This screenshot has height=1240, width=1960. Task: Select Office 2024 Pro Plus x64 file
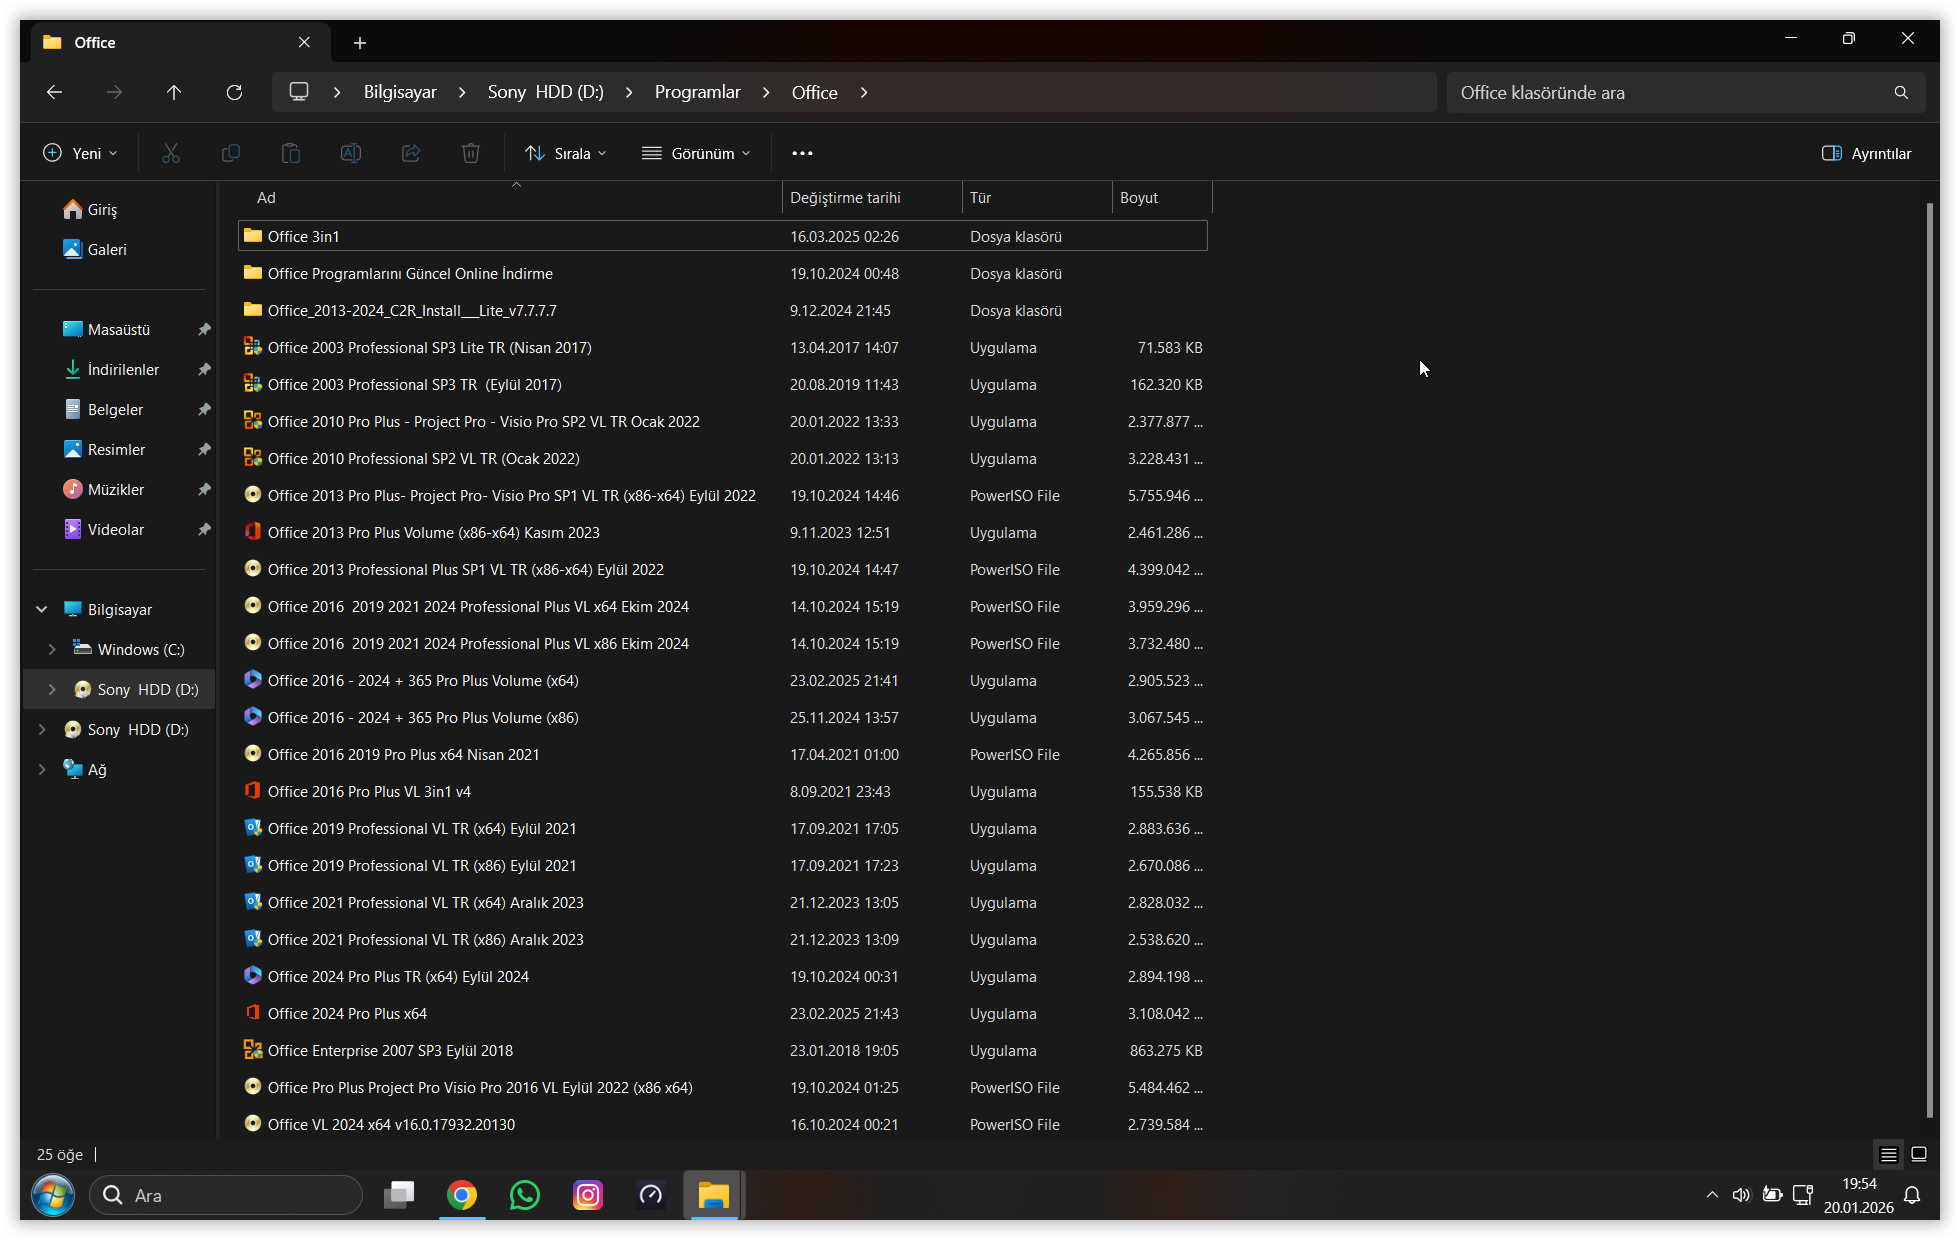(x=723, y=1013)
